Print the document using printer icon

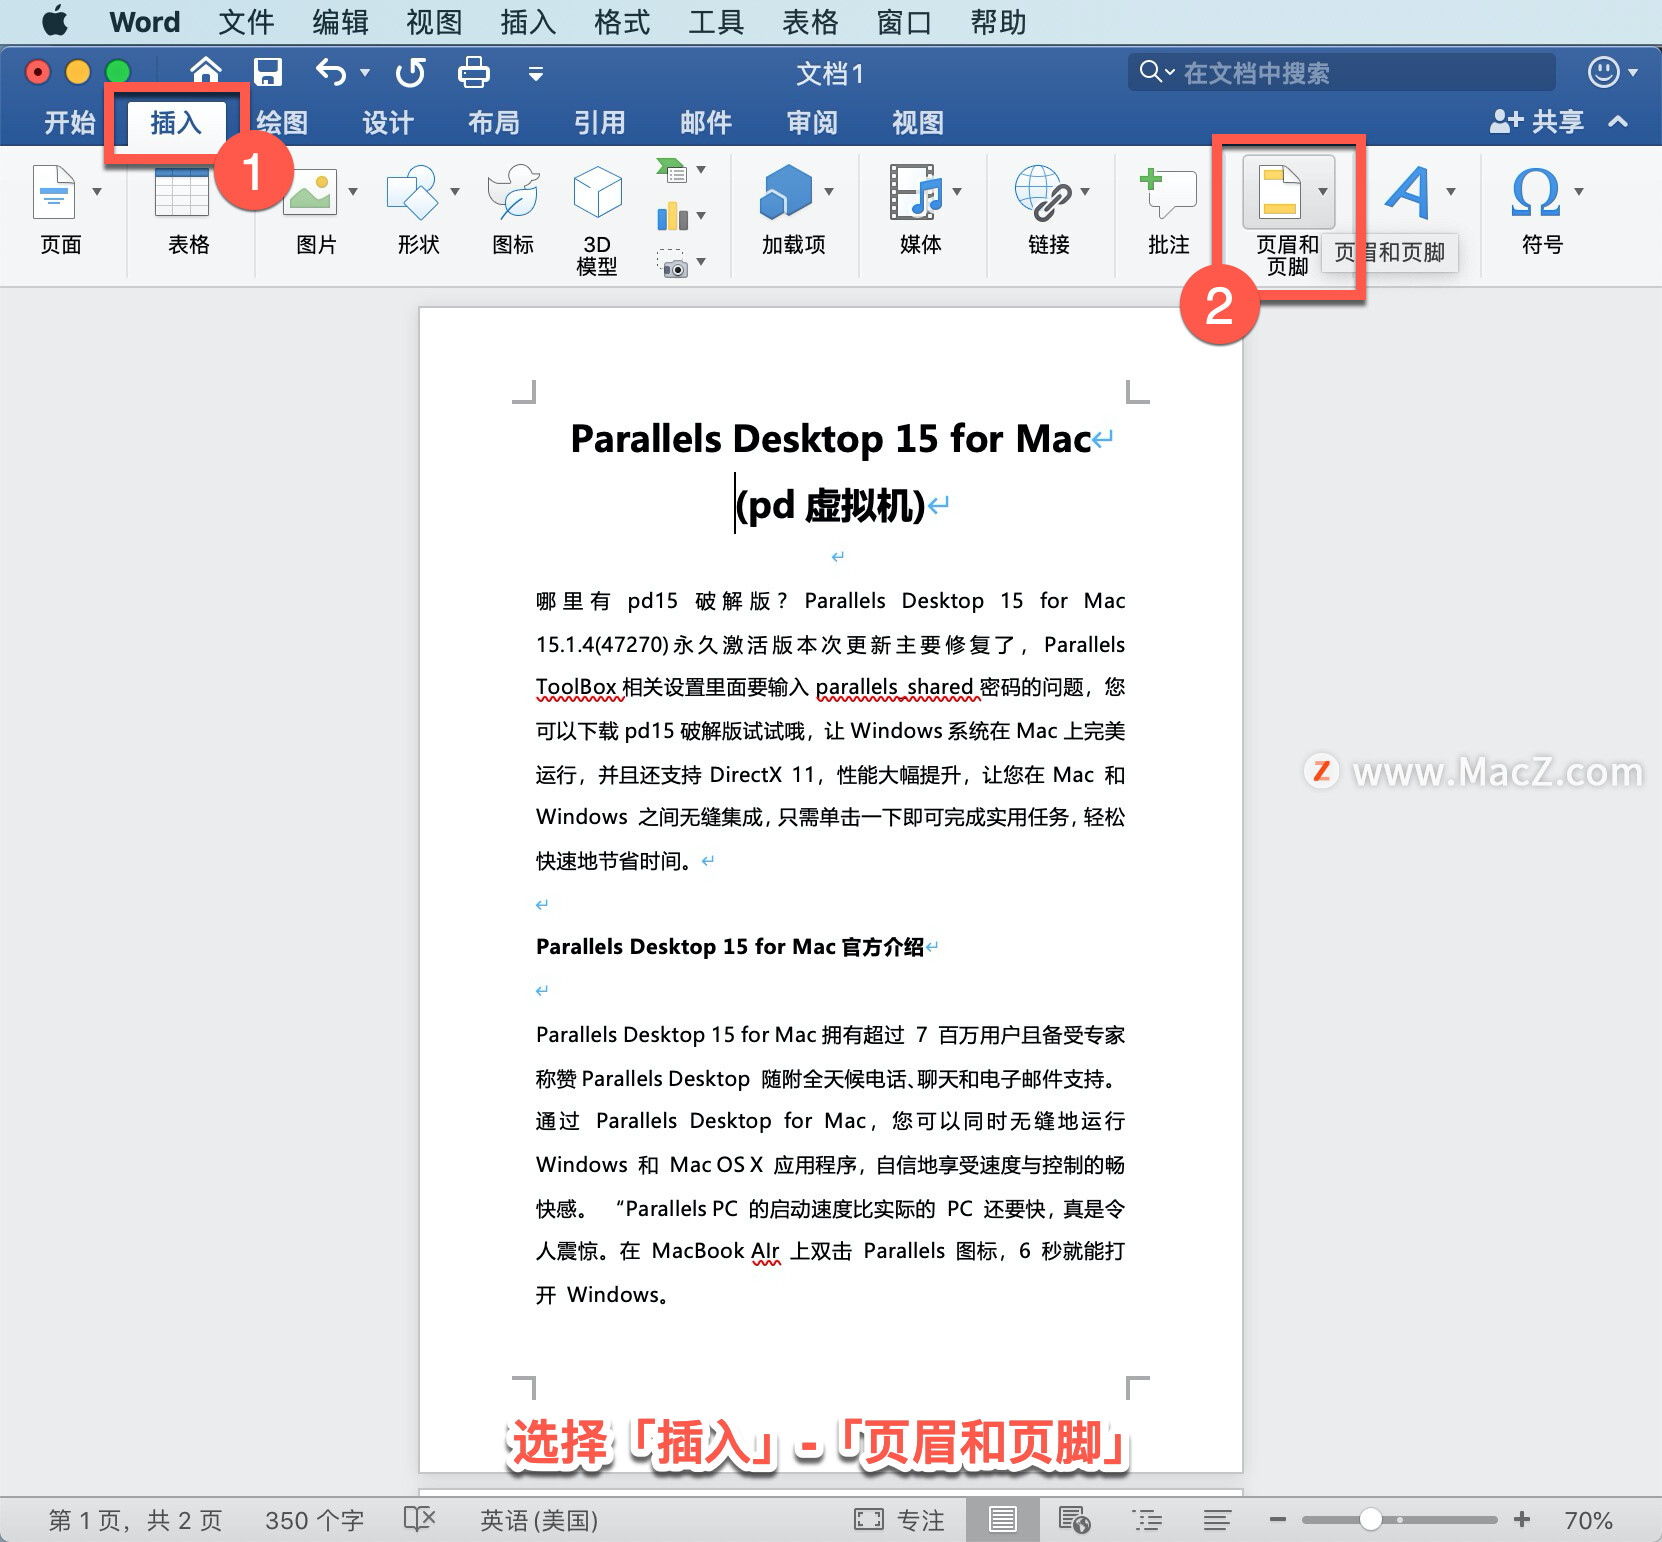coord(473,72)
